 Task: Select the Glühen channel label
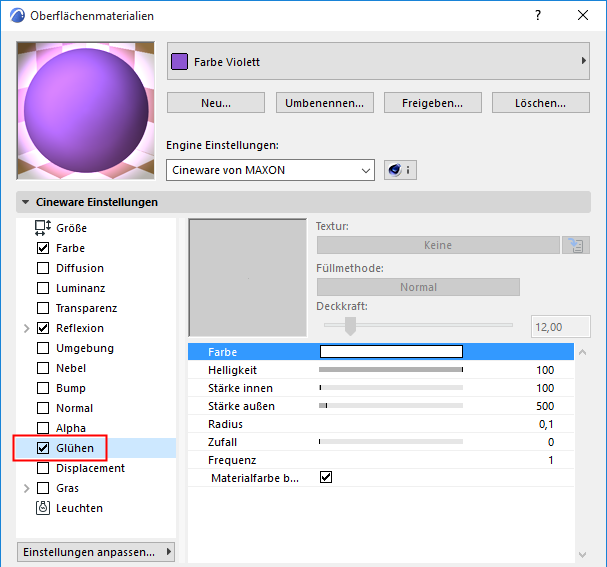tap(75, 448)
